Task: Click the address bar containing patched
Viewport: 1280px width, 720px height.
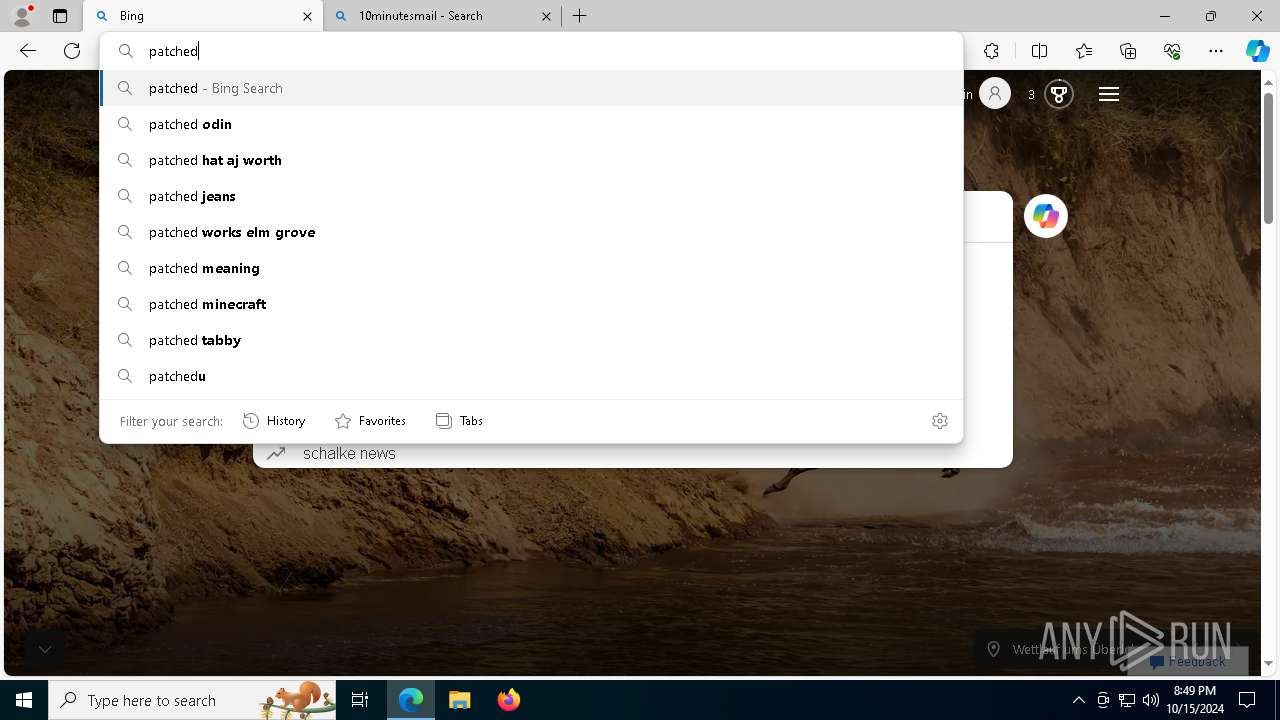Action: click(x=531, y=51)
